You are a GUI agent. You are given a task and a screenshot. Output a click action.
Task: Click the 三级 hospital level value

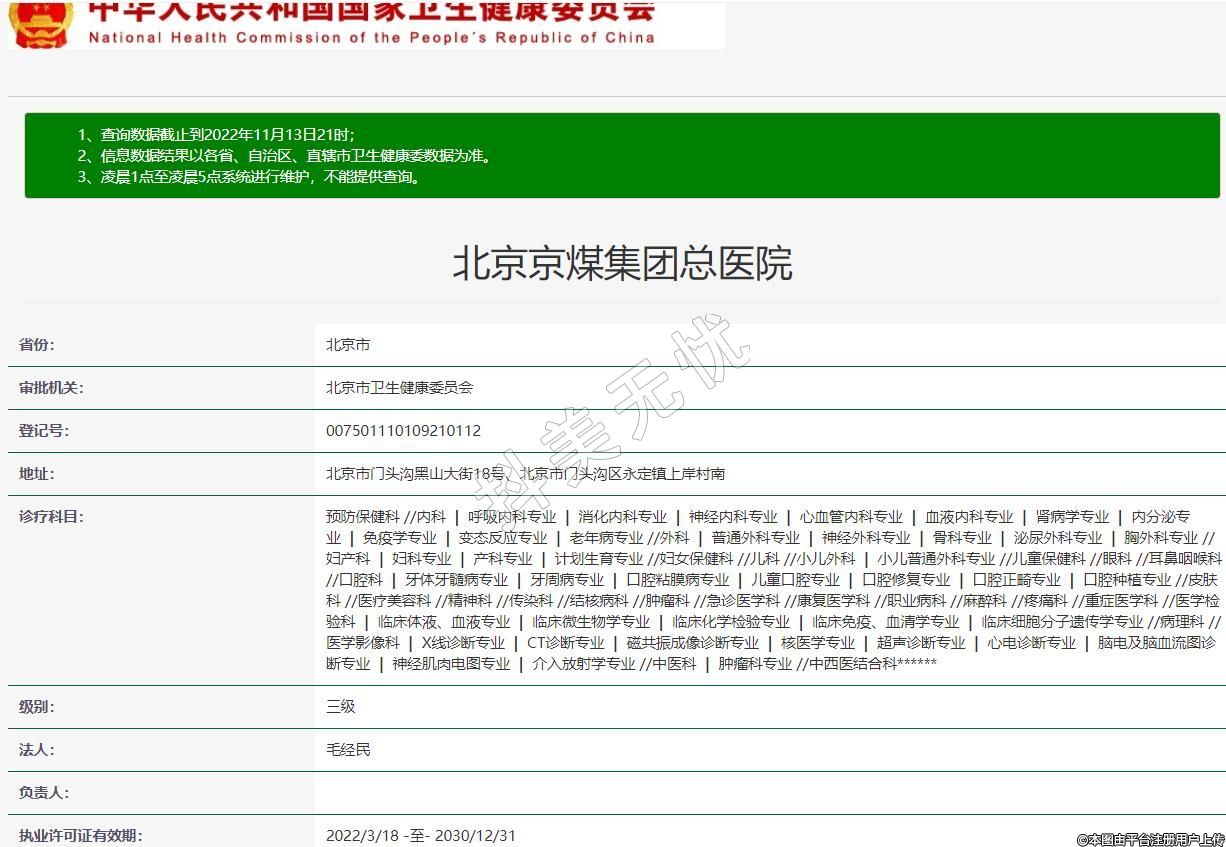(x=341, y=707)
